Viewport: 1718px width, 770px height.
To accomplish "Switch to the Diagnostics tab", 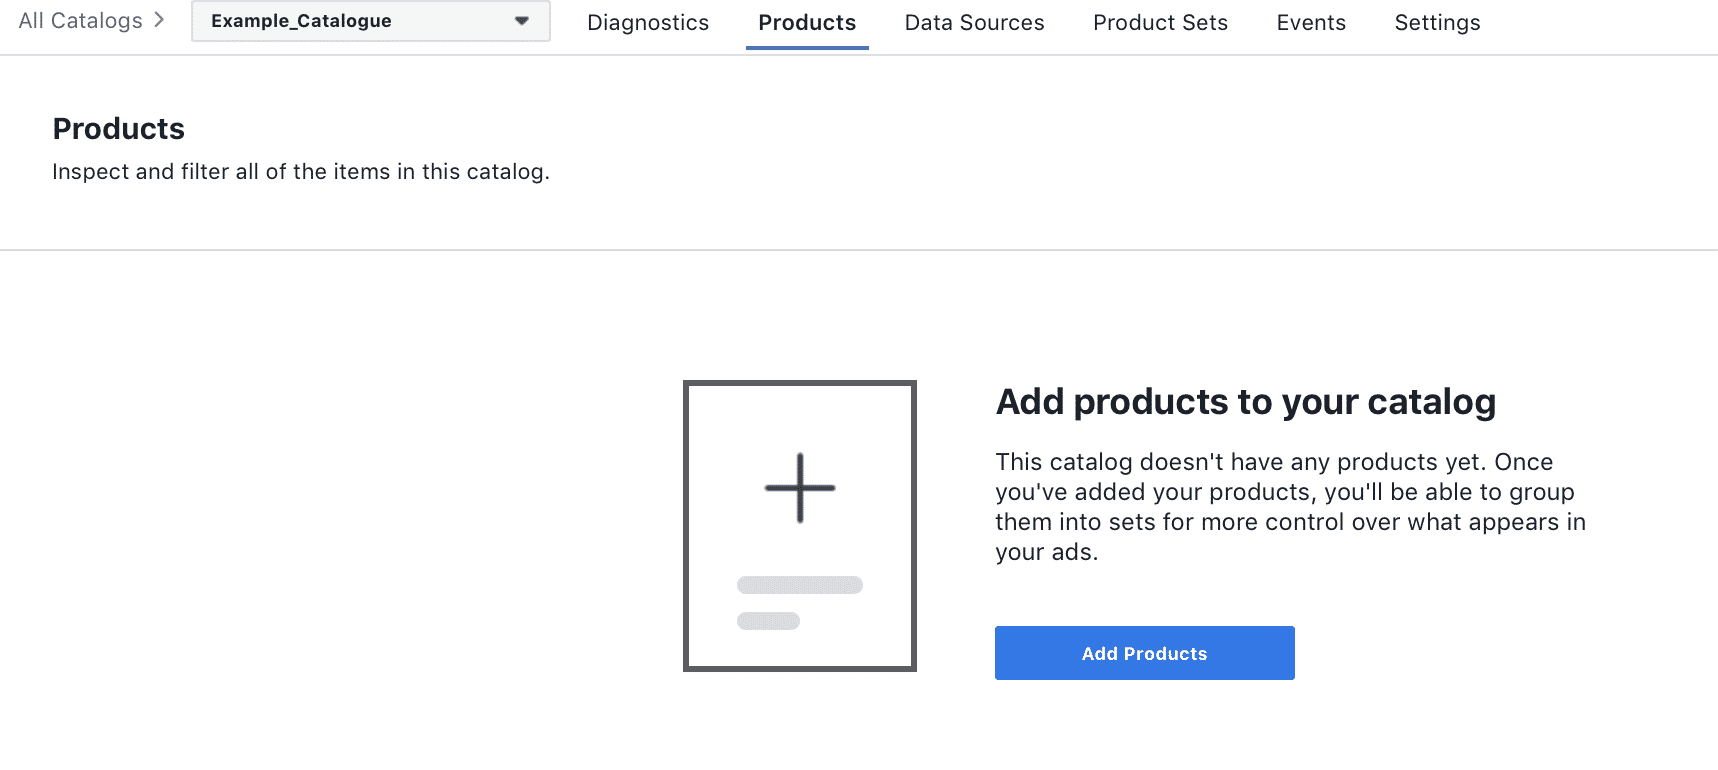I will (648, 23).
